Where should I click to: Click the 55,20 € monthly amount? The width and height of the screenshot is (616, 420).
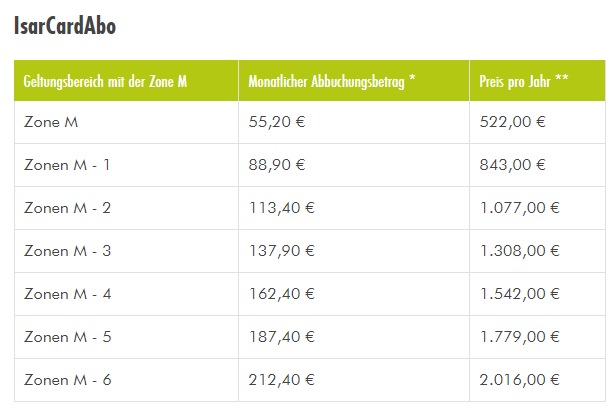point(277,122)
